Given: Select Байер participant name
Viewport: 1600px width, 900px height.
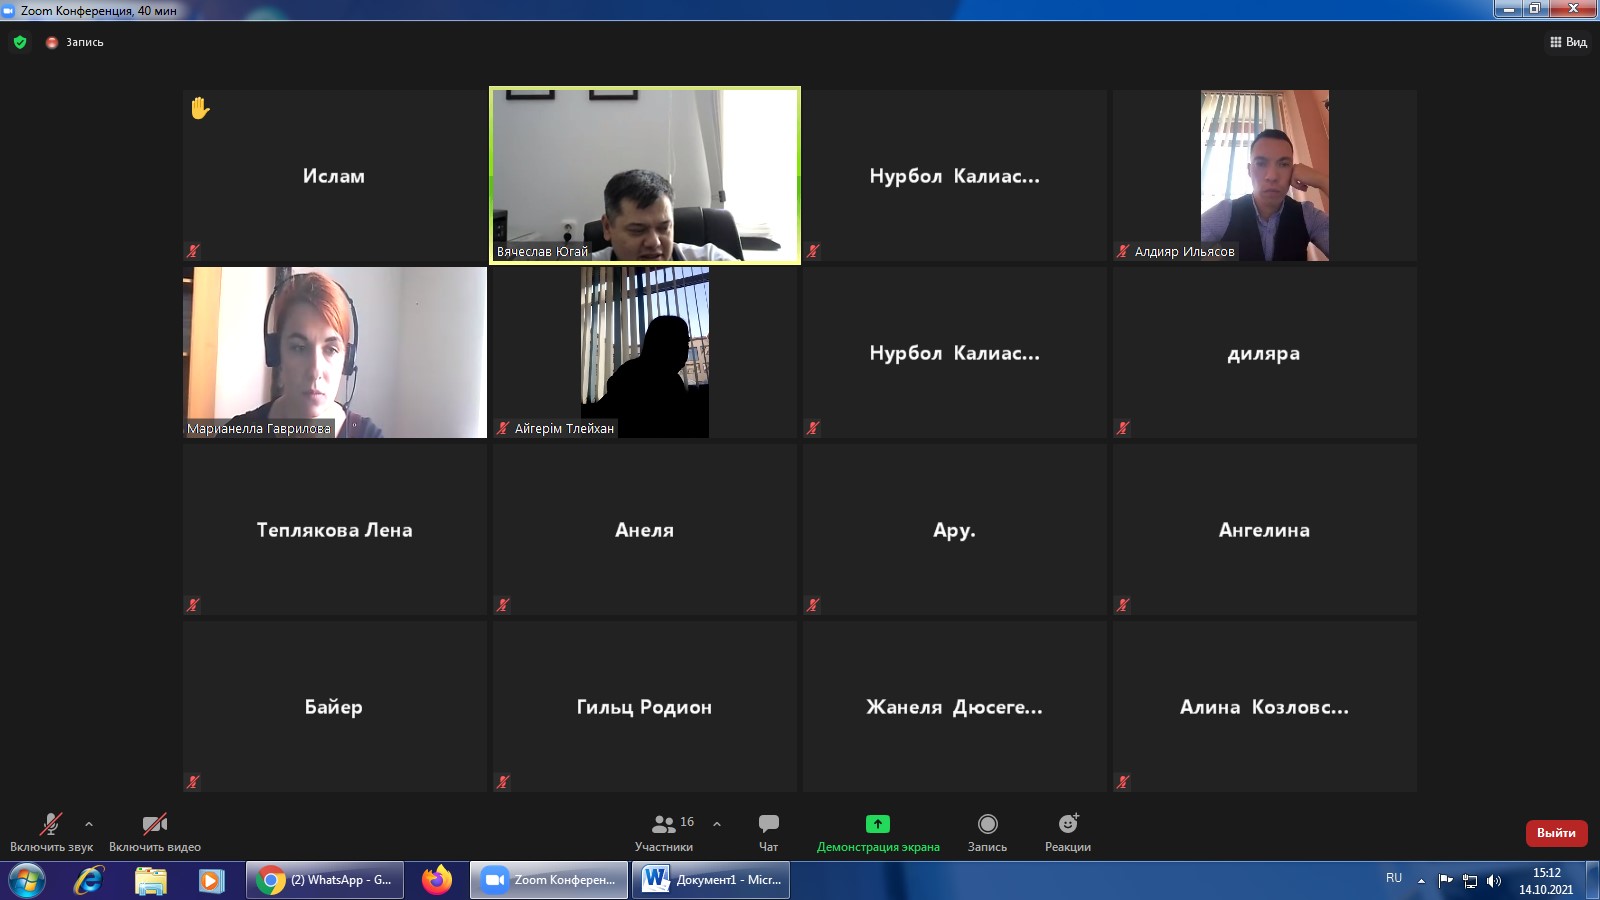Looking at the screenshot, I should click(334, 707).
